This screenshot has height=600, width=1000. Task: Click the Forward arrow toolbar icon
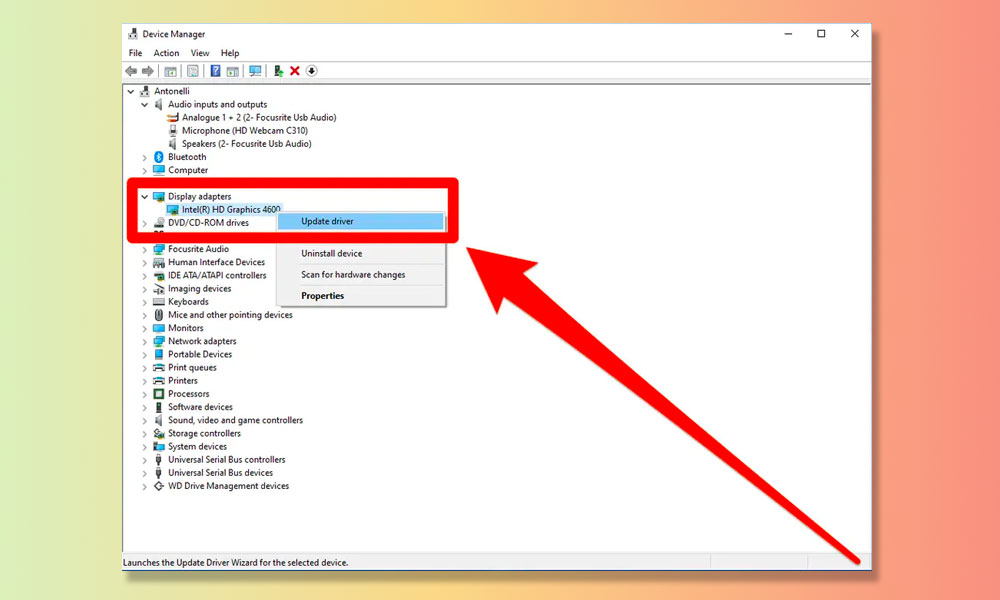[x=148, y=71]
